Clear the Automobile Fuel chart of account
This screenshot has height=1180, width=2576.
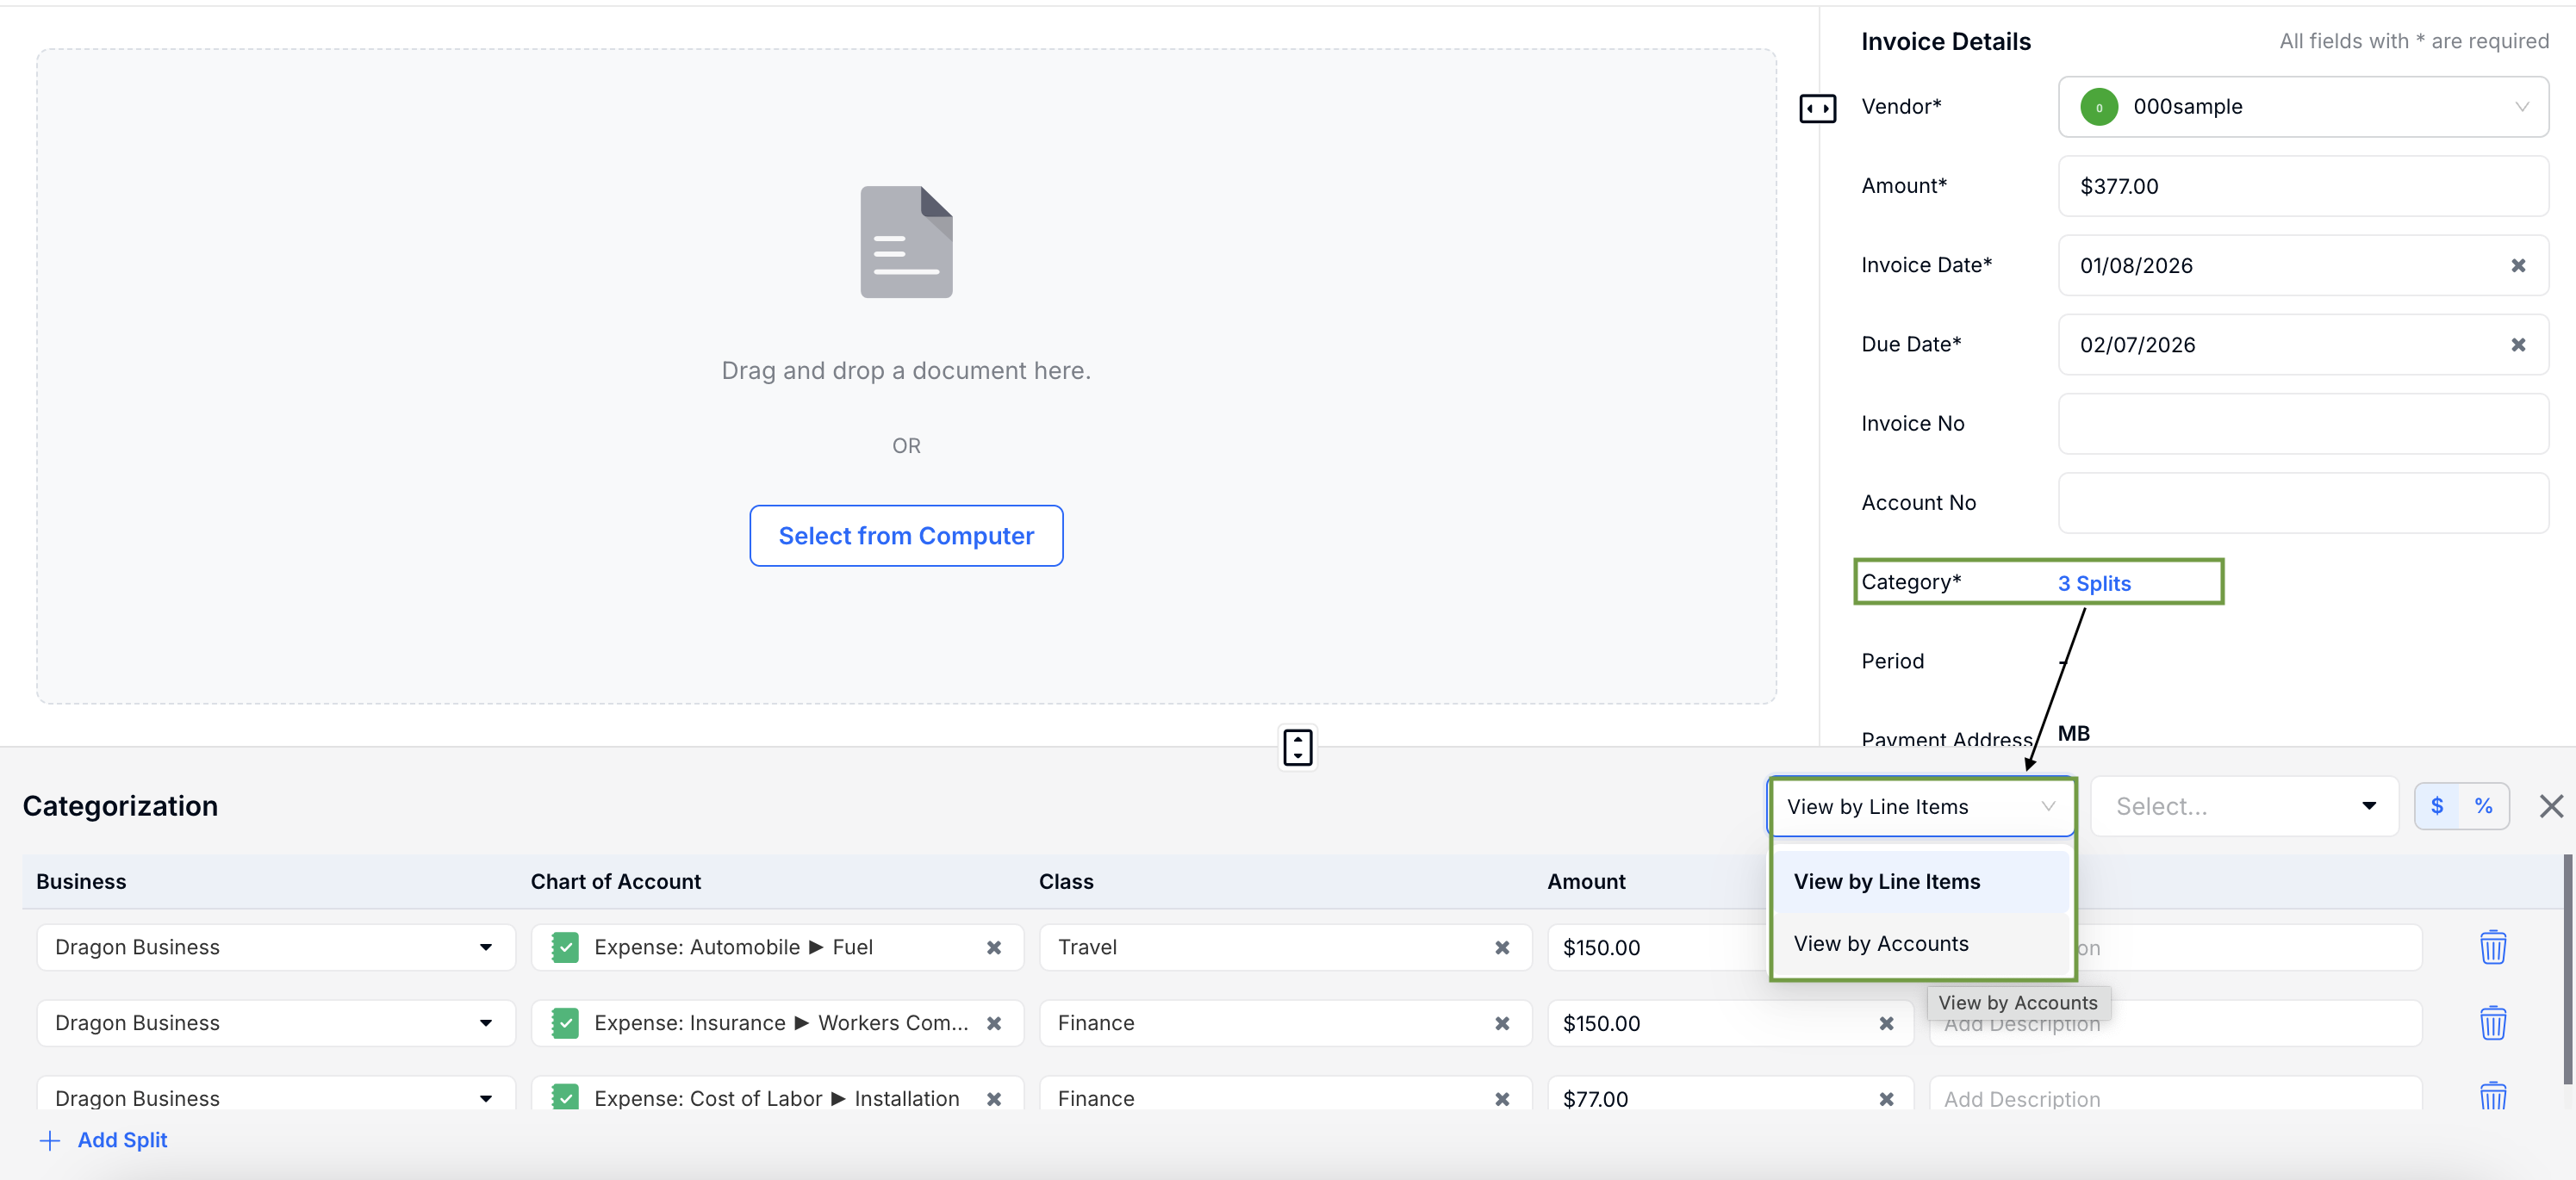(x=993, y=948)
